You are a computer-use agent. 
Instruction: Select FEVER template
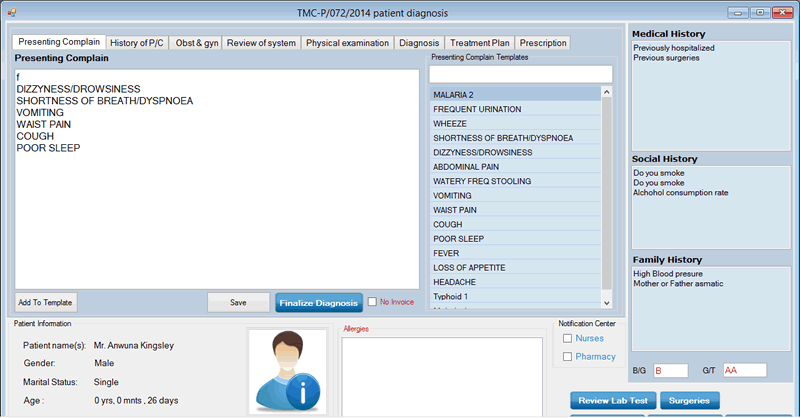pyautogui.click(x=515, y=253)
